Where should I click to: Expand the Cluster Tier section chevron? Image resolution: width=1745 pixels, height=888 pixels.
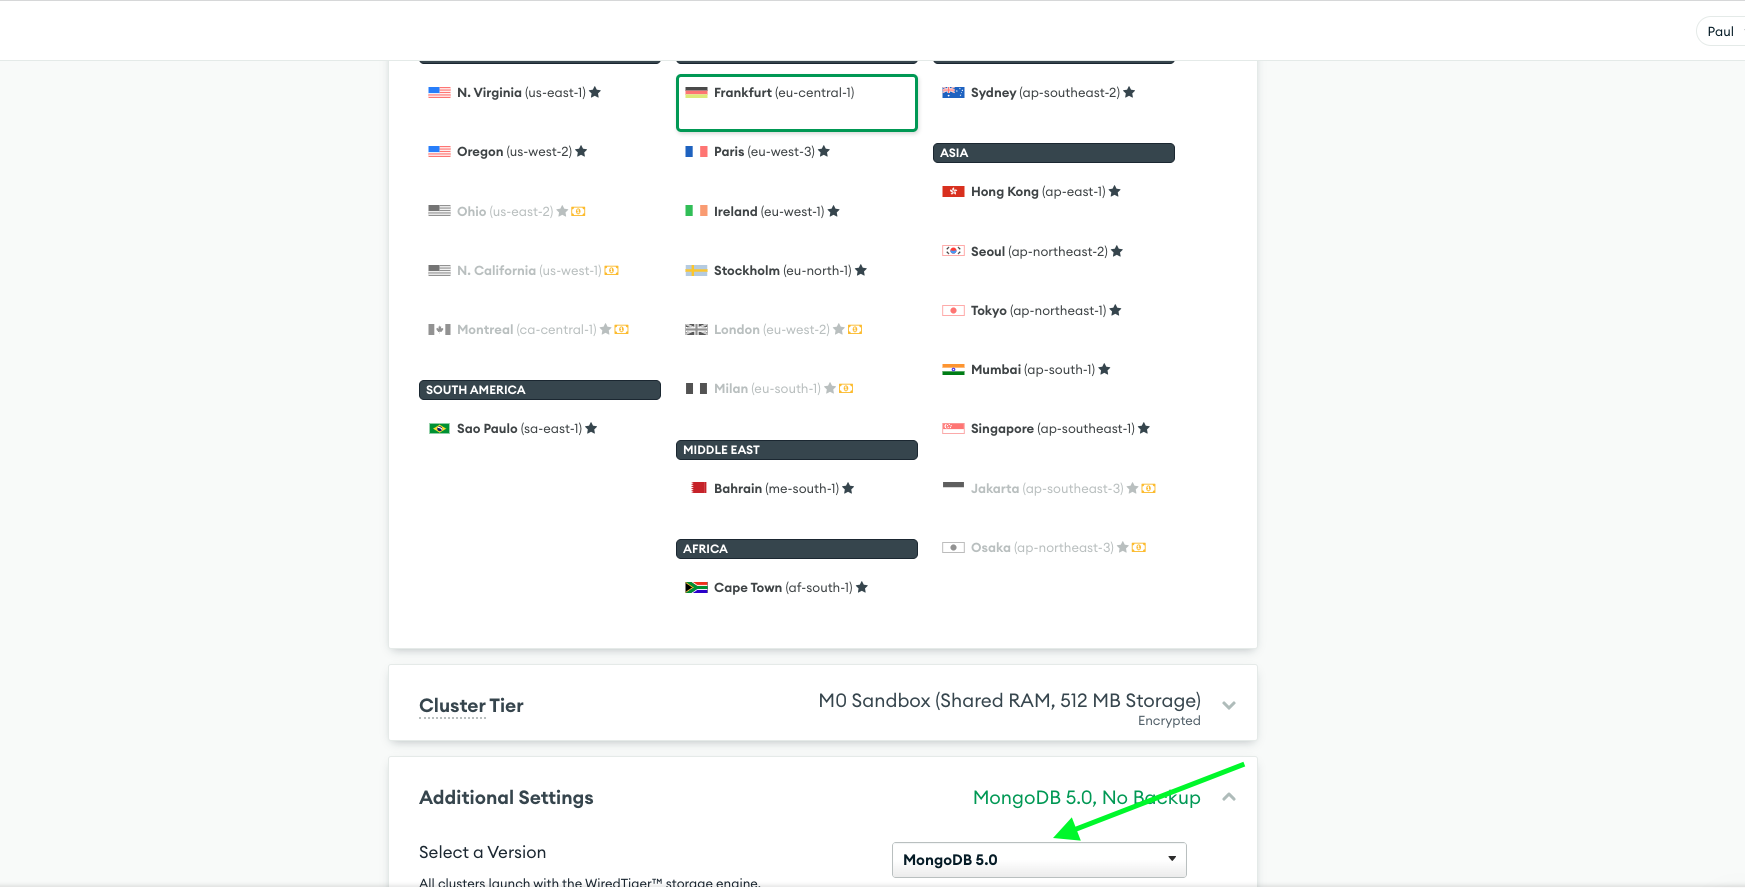(x=1229, y=706)
